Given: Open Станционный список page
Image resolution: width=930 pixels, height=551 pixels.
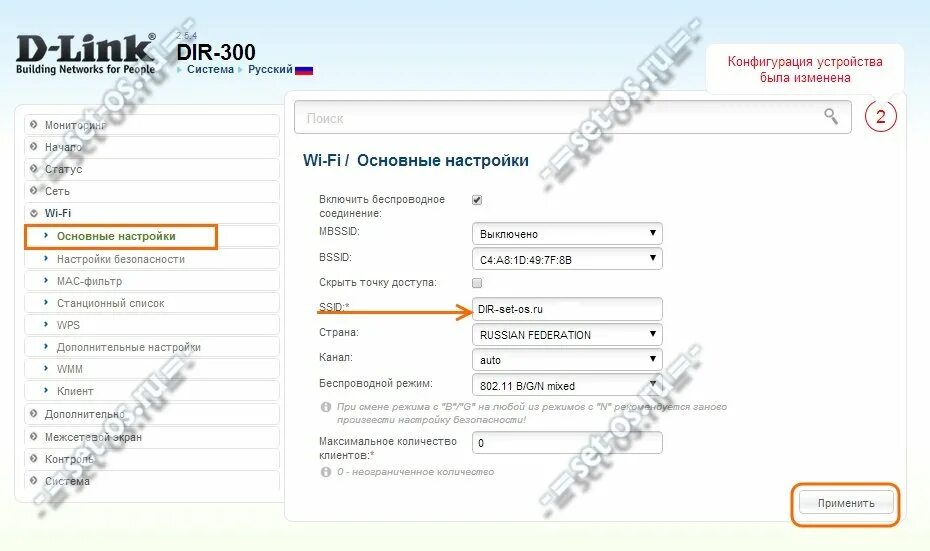Looking at the screenshot, I should (152, 303).
